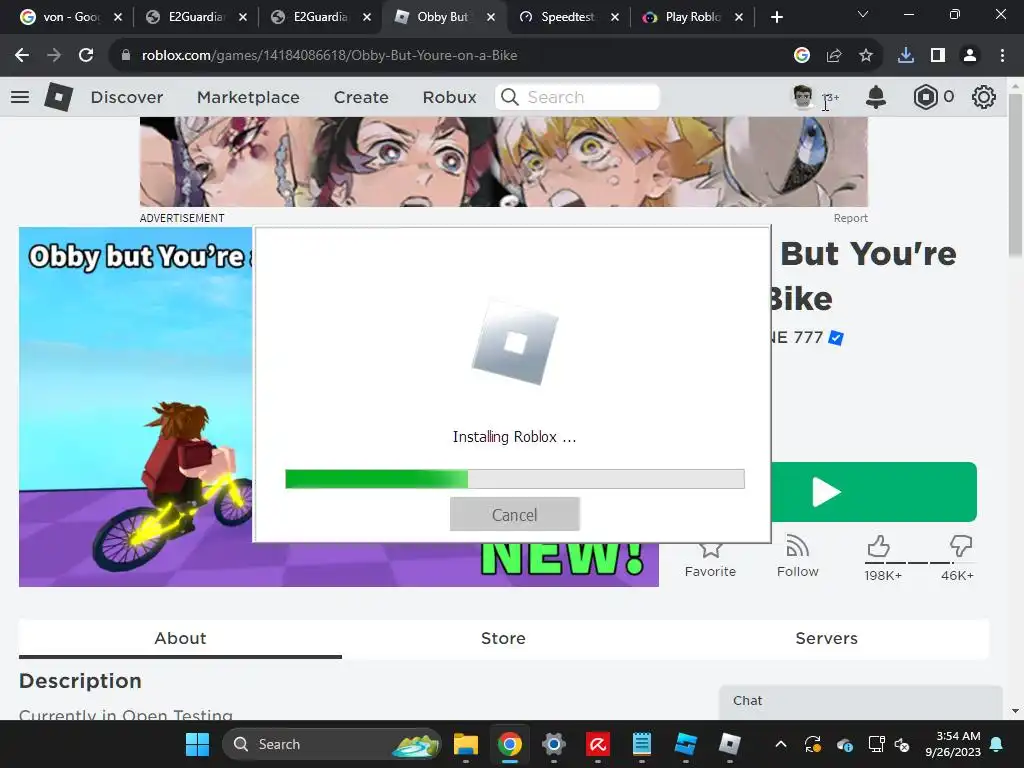This screenshot has height=768, width=1024.
Task: Click the taskbar Search box
Action: click(x=332, y=744)
